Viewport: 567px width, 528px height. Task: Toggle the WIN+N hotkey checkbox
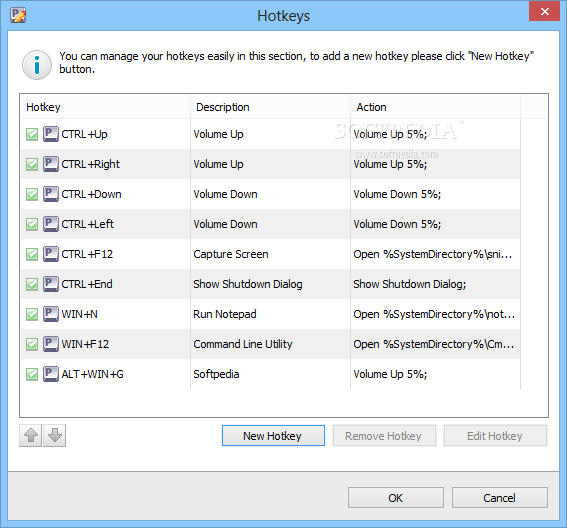32,314
